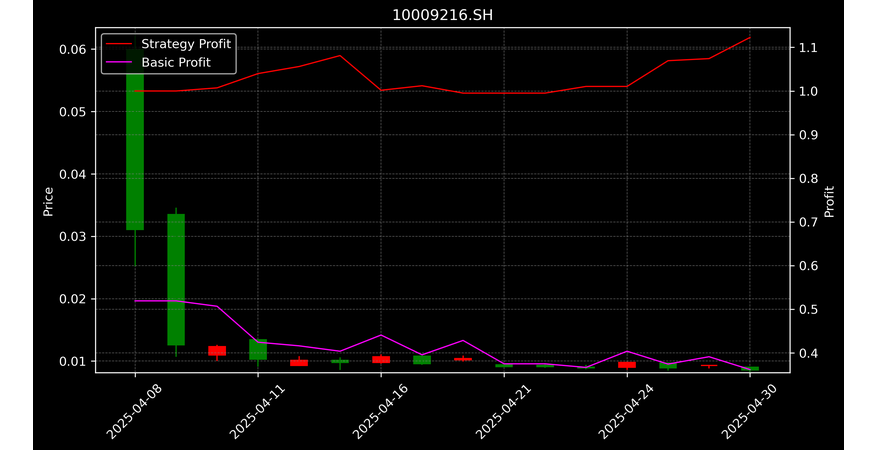
Task: Click the 0.03 price tick label
Action: pos(73,237)
